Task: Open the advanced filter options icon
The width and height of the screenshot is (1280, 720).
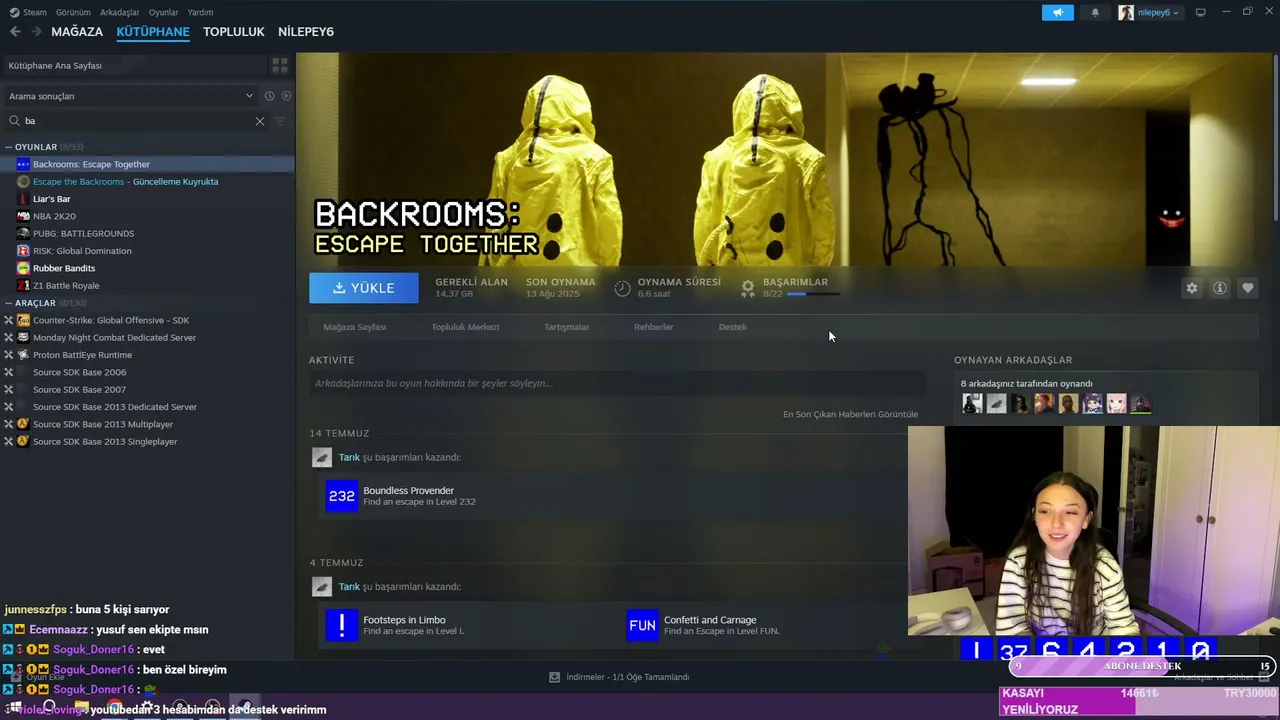Action: click(280, 121)
